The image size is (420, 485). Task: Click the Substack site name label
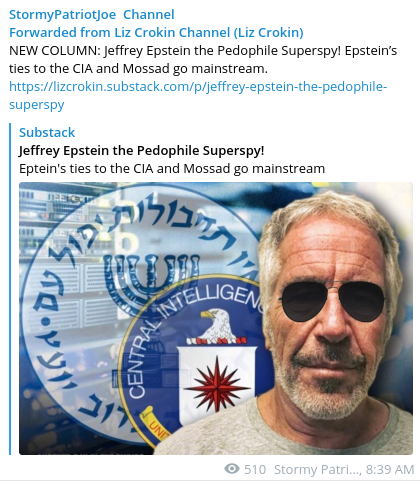(47, 132)
